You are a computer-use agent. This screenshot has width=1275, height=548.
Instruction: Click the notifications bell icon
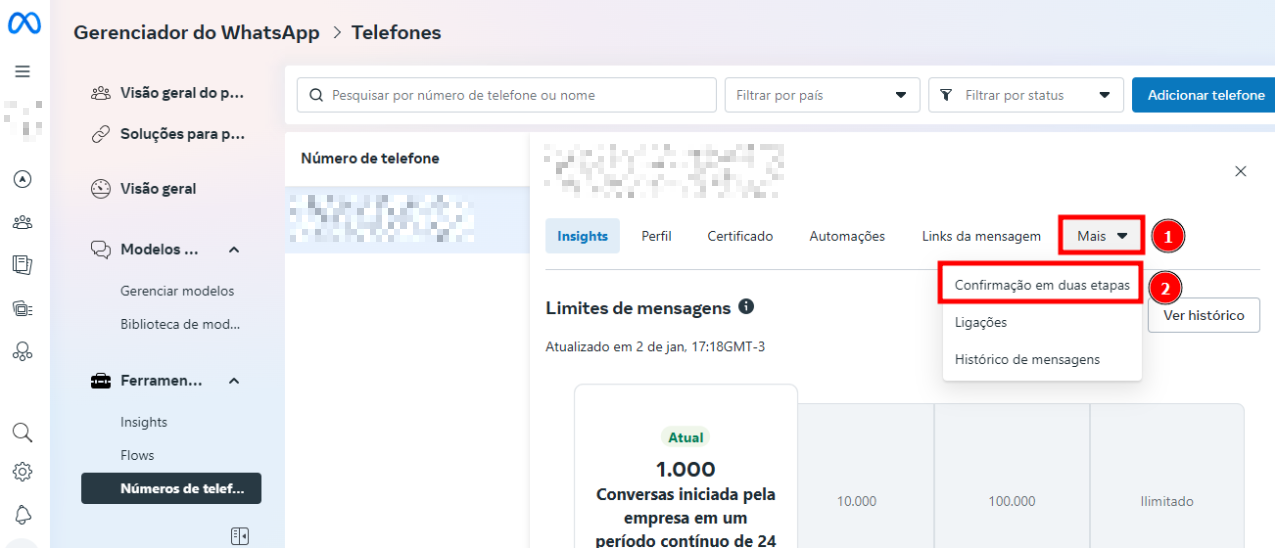tap(22, 514)
